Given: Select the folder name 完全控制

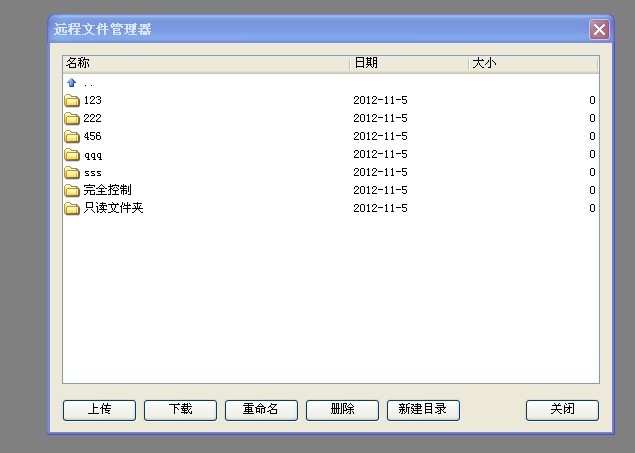Looking at the screenshot, I should click(107, 190).
